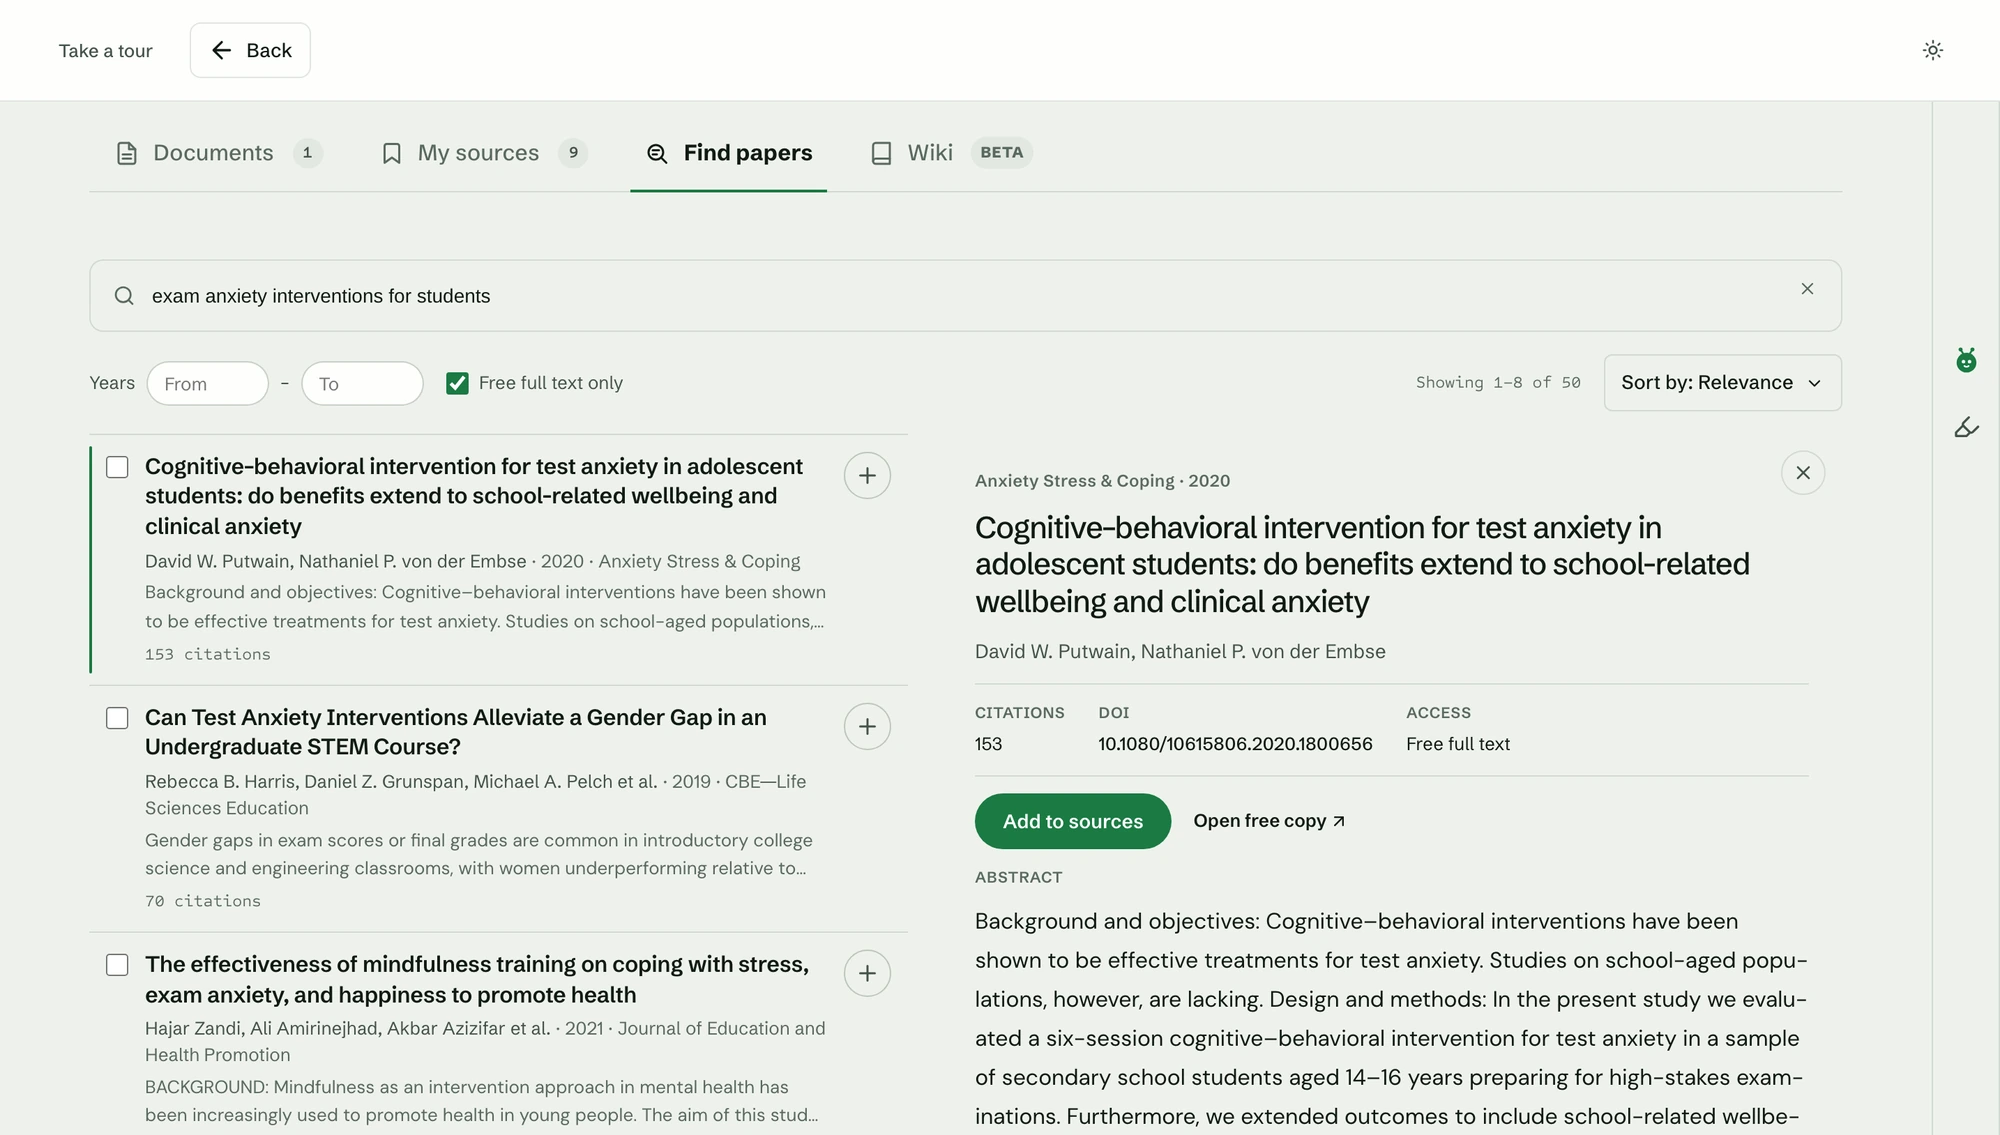This screenshot has height=1135, width=2000.
Task: Open the highlighter pen sidebar icon
Action: click(x=1966, y=428)
